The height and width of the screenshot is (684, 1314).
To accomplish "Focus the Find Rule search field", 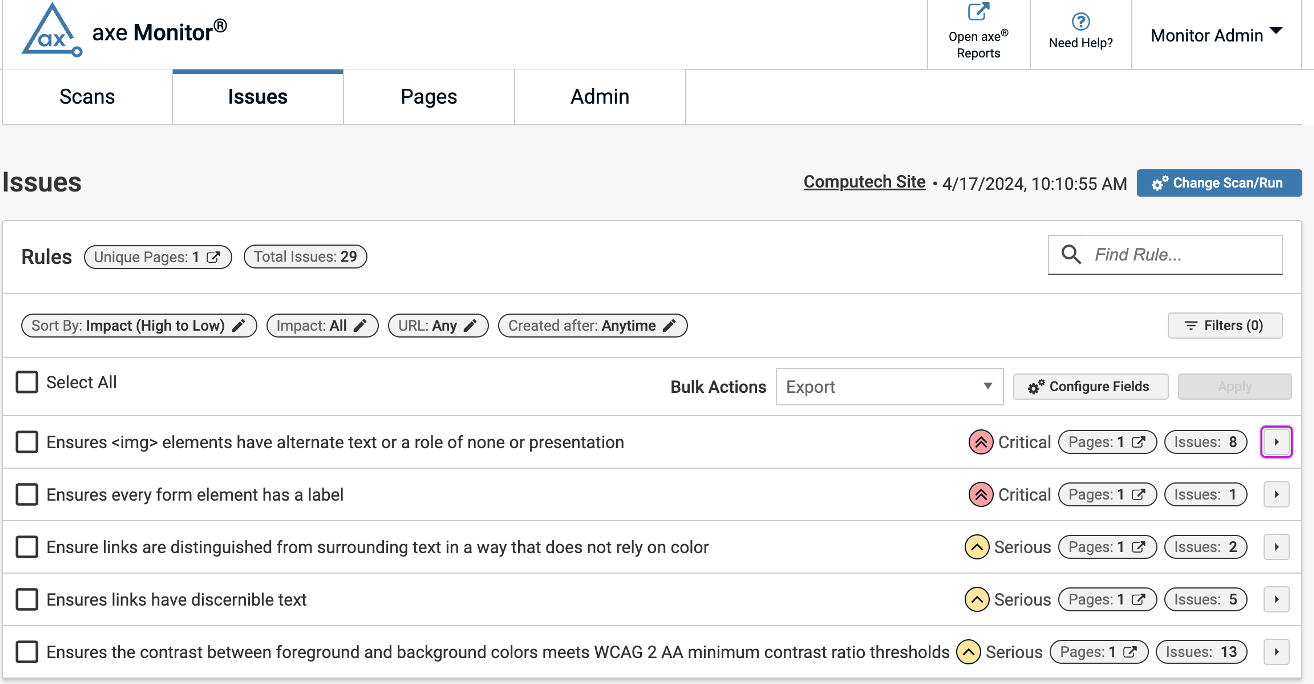I will 1165,255.
